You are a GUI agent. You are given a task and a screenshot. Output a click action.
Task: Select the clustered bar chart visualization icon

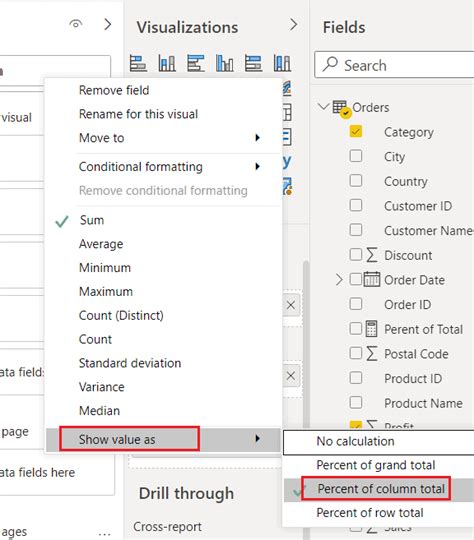tap(196, 63)
